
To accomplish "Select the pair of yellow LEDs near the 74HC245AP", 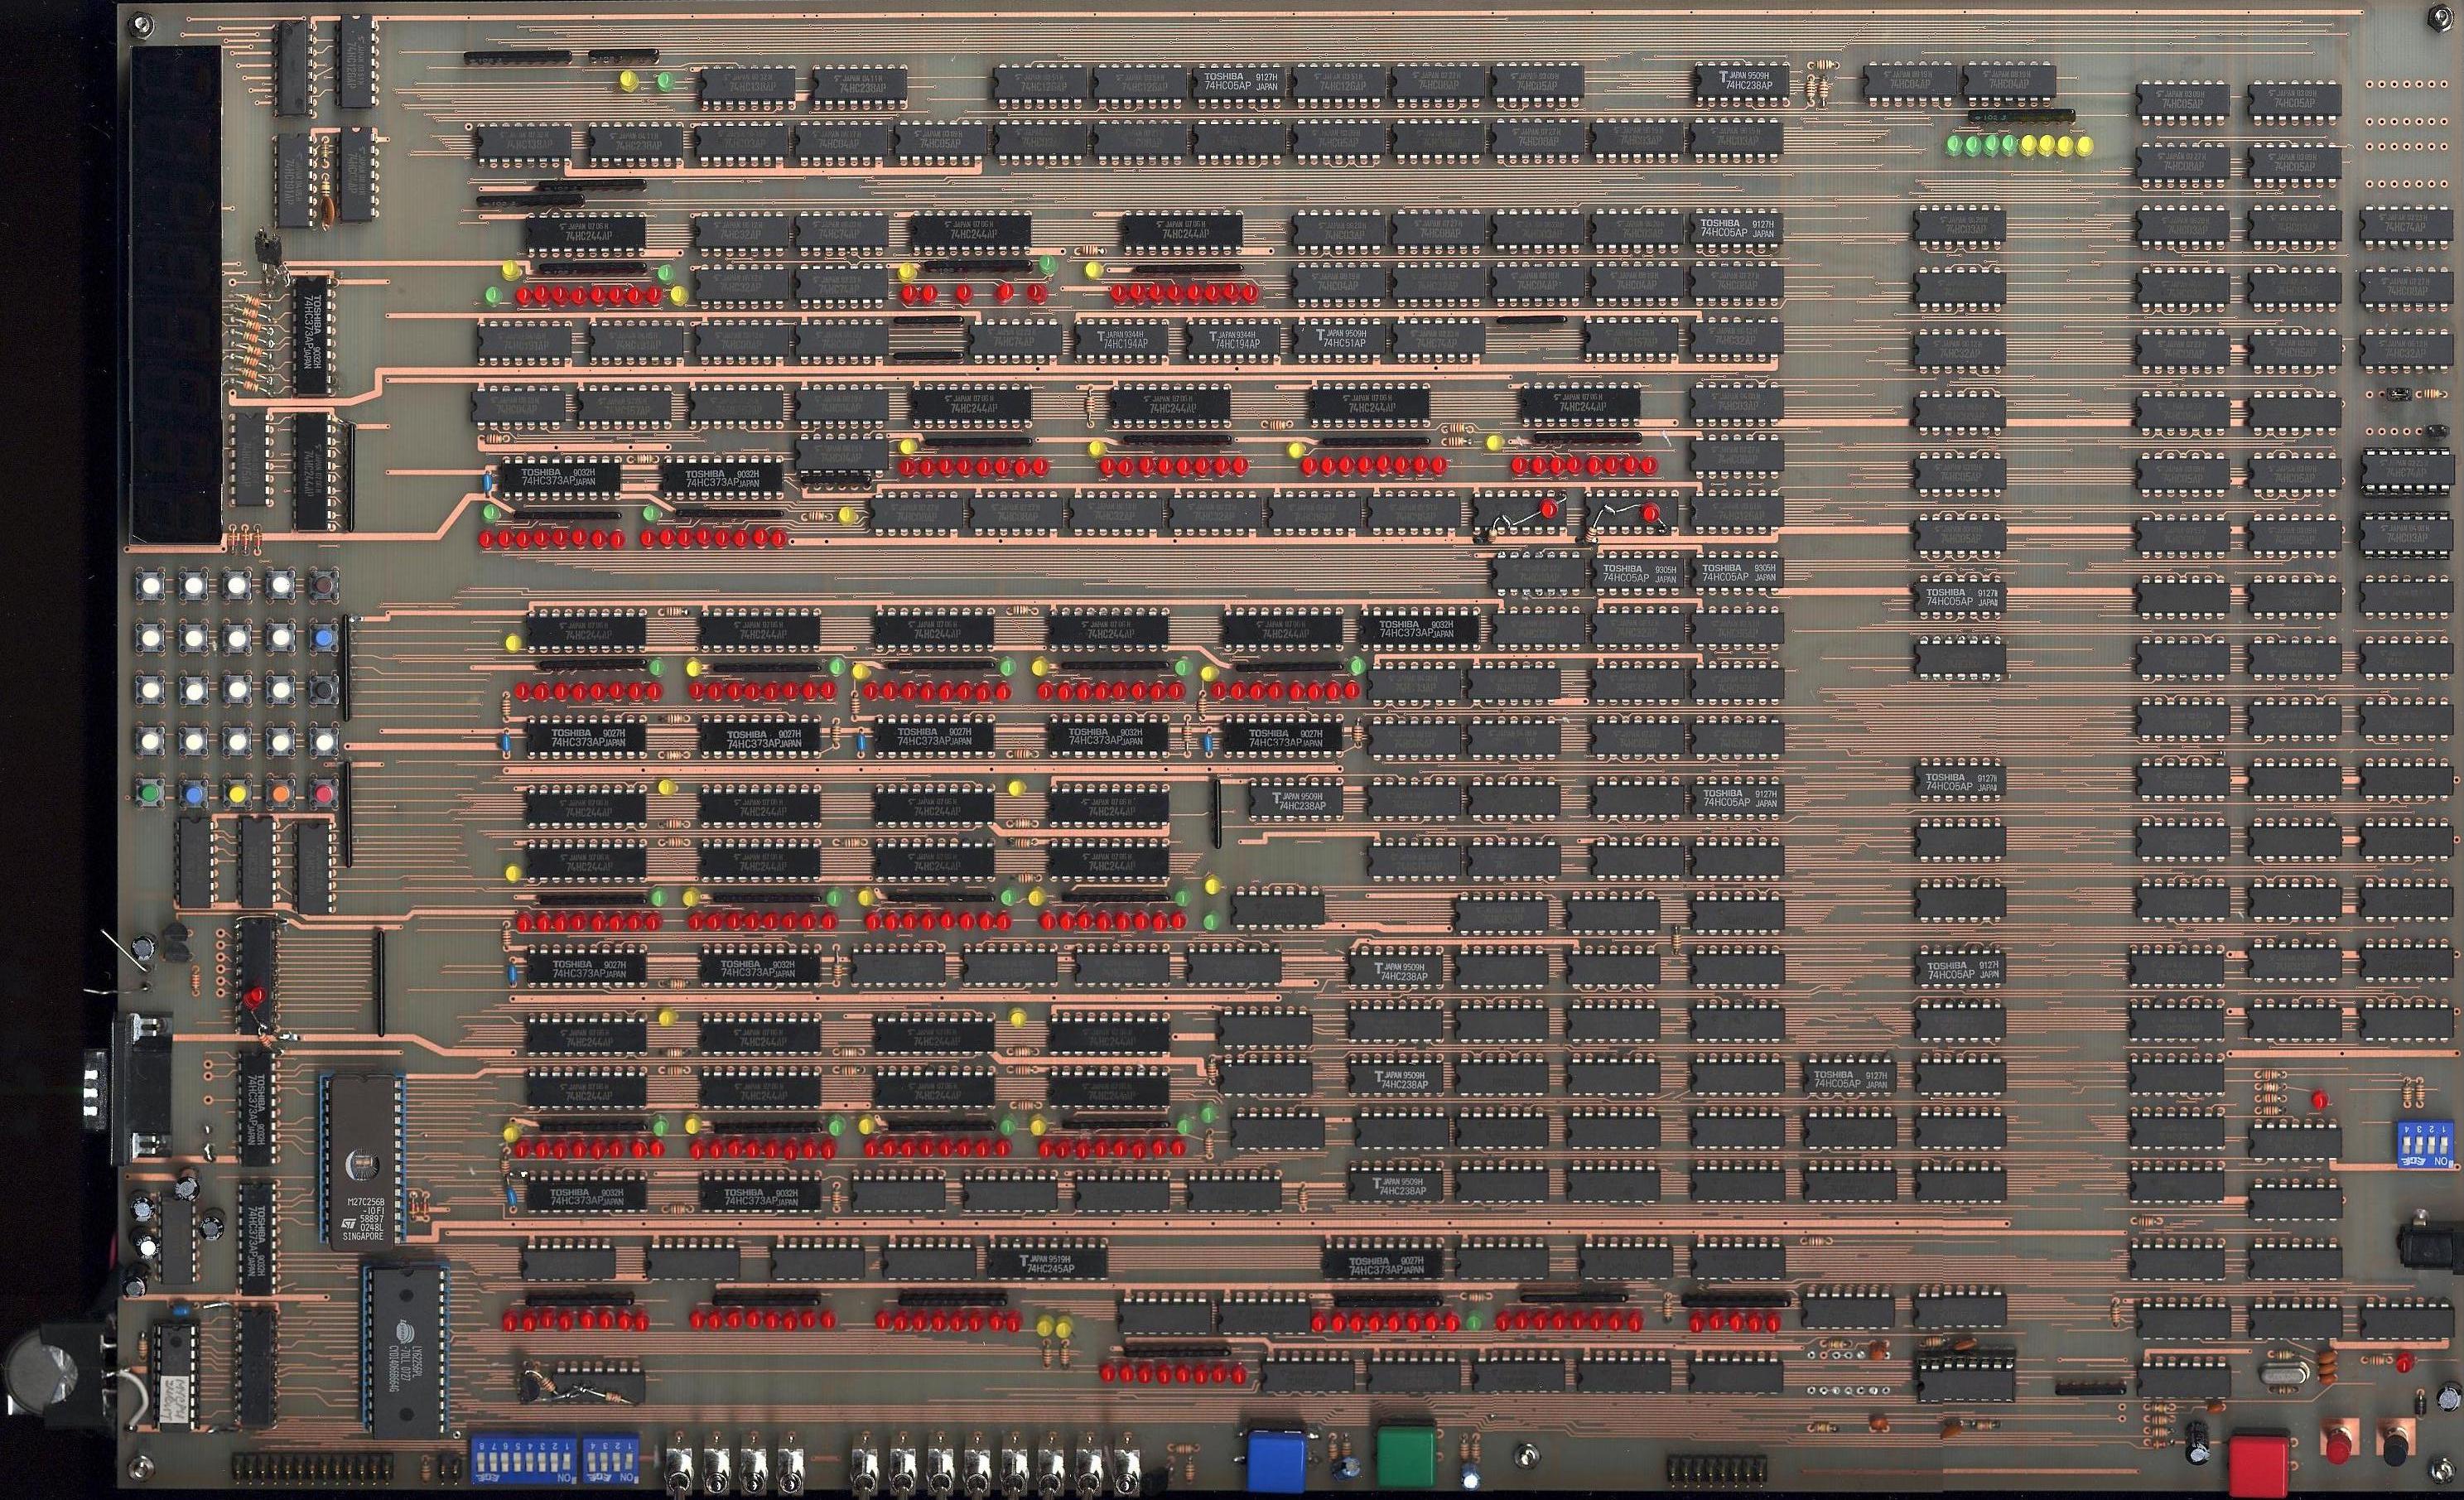I will [x=1054, y=1327].
